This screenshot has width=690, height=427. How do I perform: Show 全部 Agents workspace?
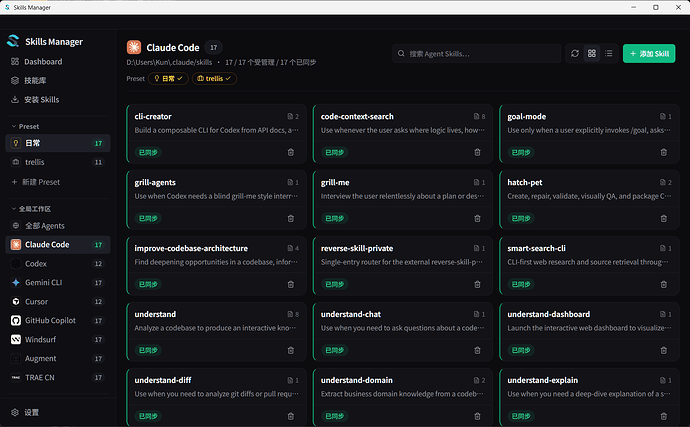point(58,226)
